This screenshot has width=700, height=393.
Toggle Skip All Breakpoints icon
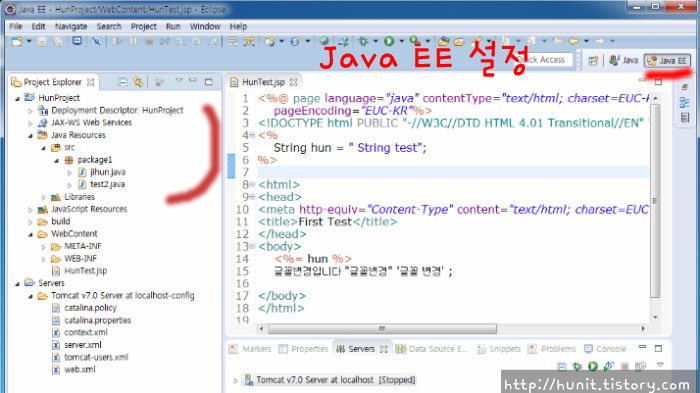[x=96, y=42]
